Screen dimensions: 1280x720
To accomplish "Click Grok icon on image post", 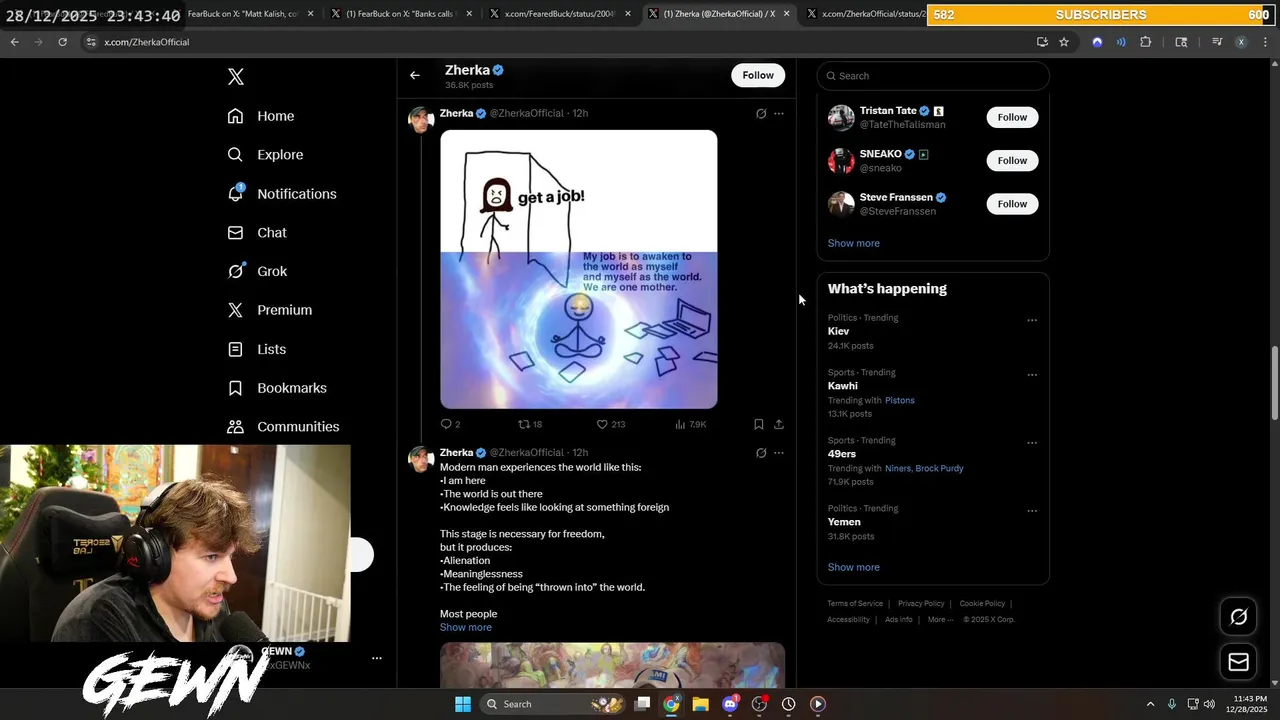I will click(761, 114).
